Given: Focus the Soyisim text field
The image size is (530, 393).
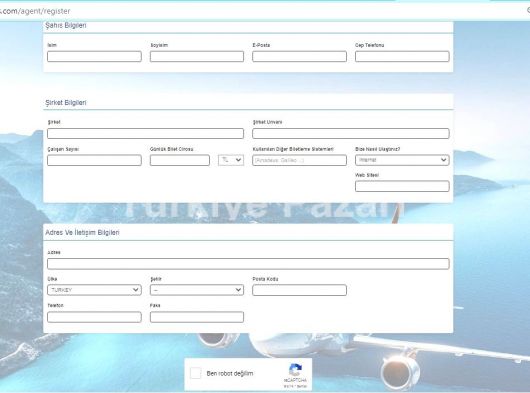Looking at the screenshot, I should 197,56.
